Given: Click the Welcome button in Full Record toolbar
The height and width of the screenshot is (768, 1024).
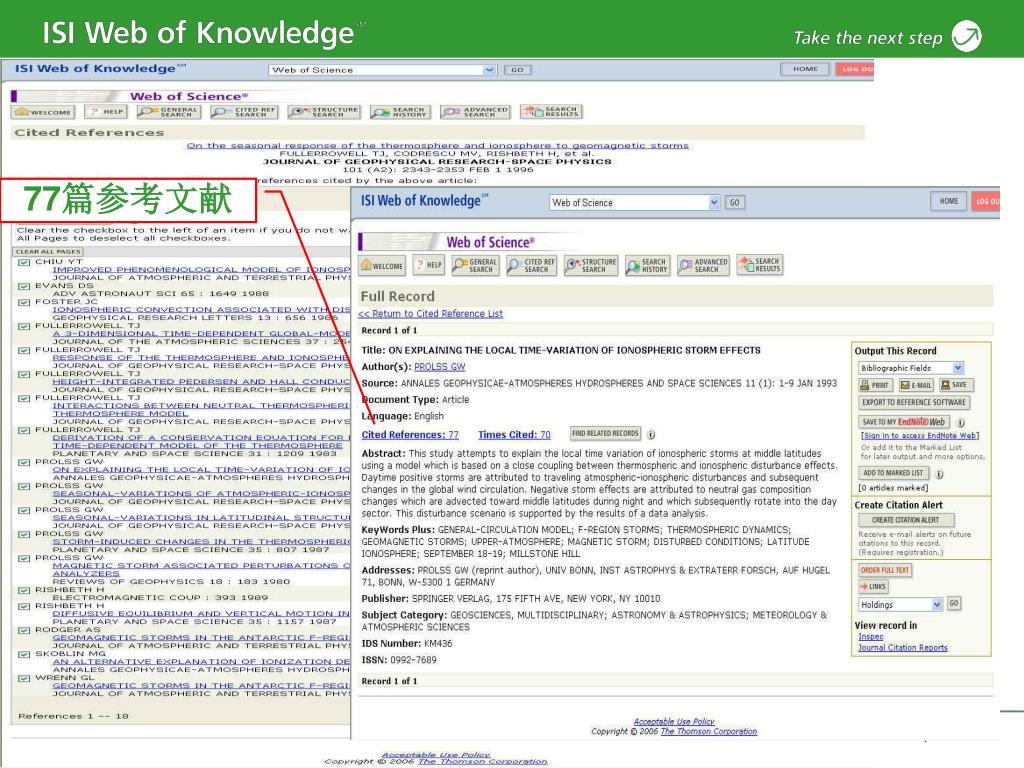Looking at the screenshot, I should pyautogui.click(x=382, y=265).
